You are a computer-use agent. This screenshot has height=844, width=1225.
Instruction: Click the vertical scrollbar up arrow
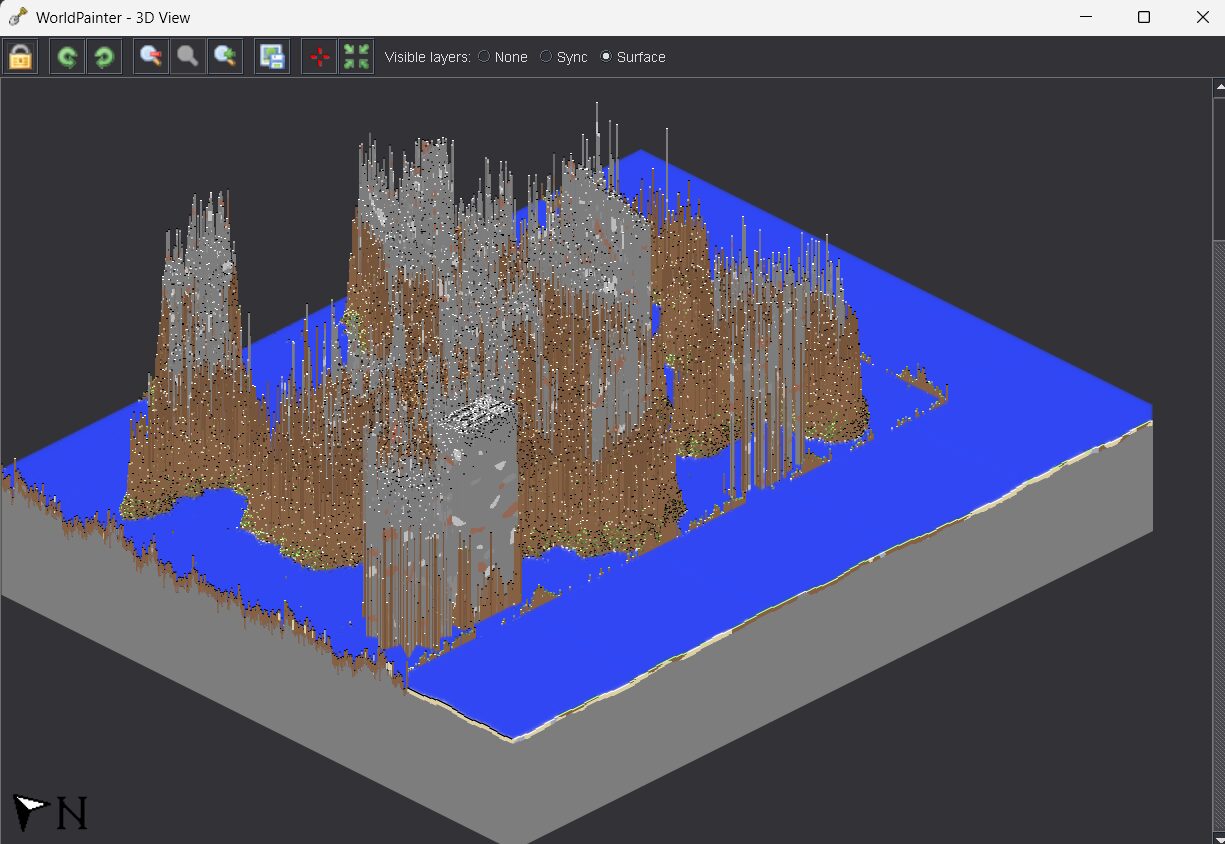(x=1218, y=88)
